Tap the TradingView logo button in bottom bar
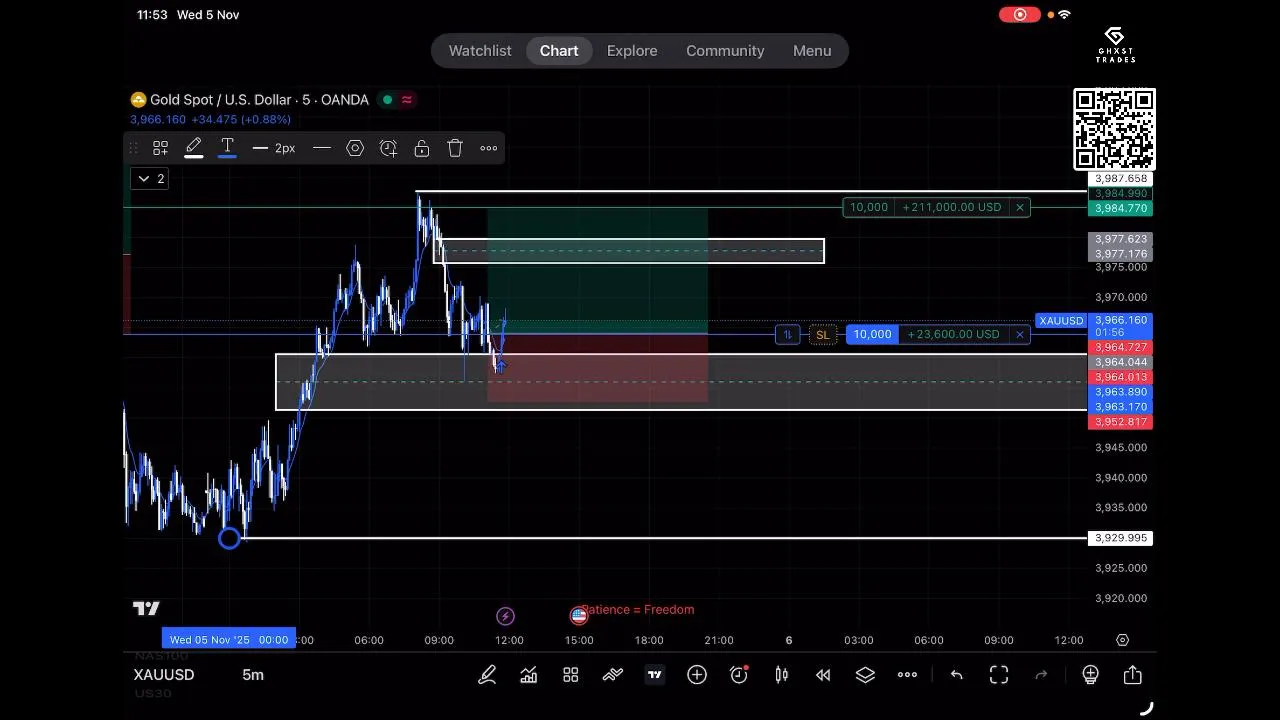The width and height of the screenshot is (1280, 720). [x=655, y=675]
